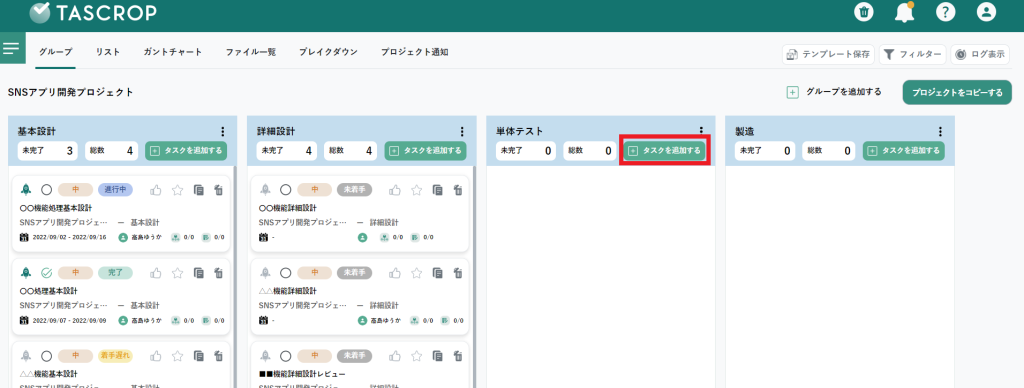1024x388 pixels.
Task: Click the ログ表示 button
Action: pyautogui.click(x=980, y=55)
